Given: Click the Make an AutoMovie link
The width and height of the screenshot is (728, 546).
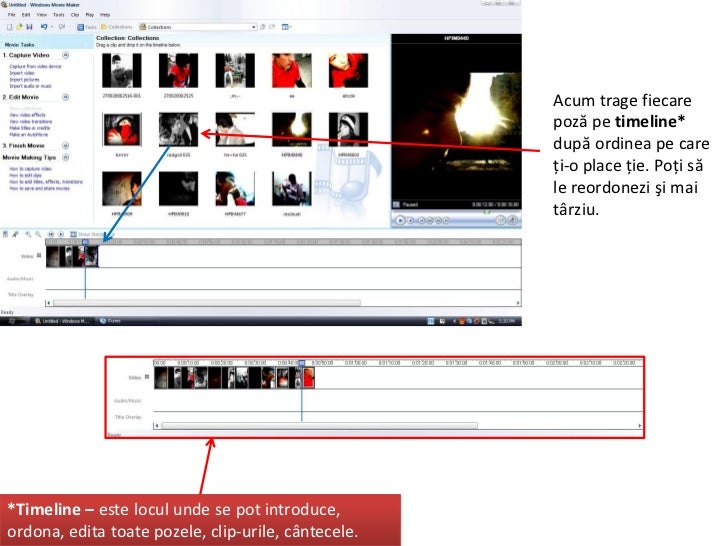Looking at the screenshot, I should click(x=28, y=135).
